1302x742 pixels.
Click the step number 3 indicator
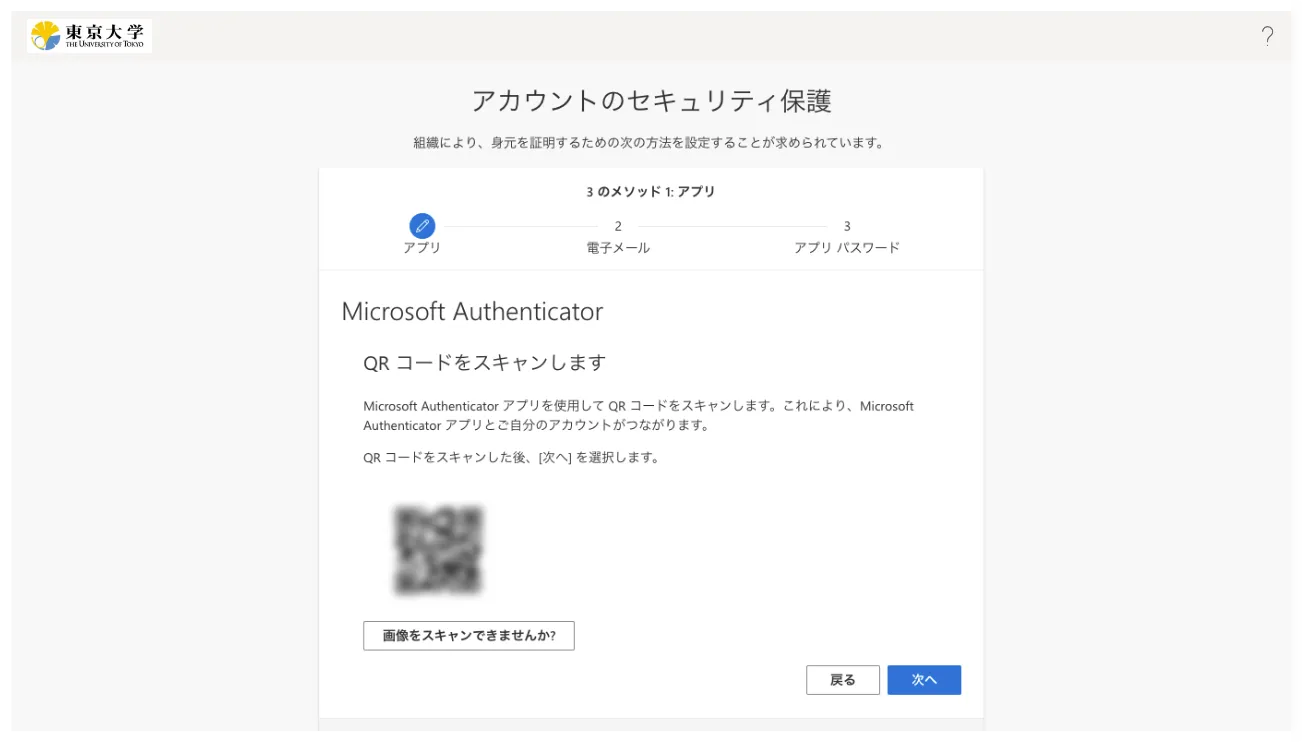click(847, 226)
